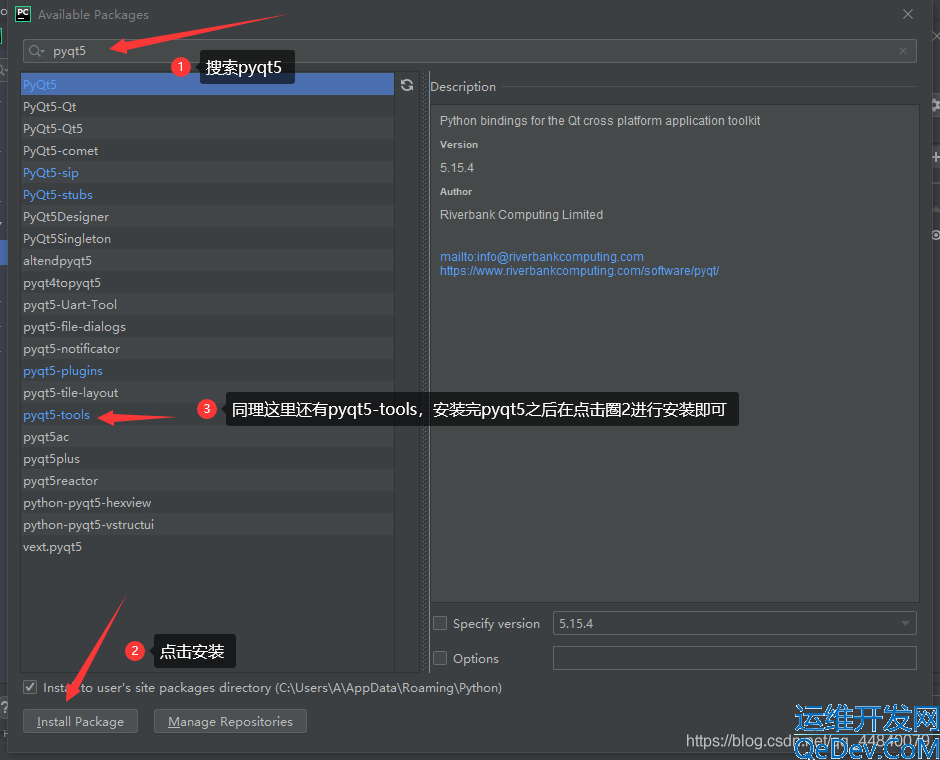This screenshot has width=940, height=760.
Task: Select the pyqt5-notificator package
Action: (x=207, y=349)
